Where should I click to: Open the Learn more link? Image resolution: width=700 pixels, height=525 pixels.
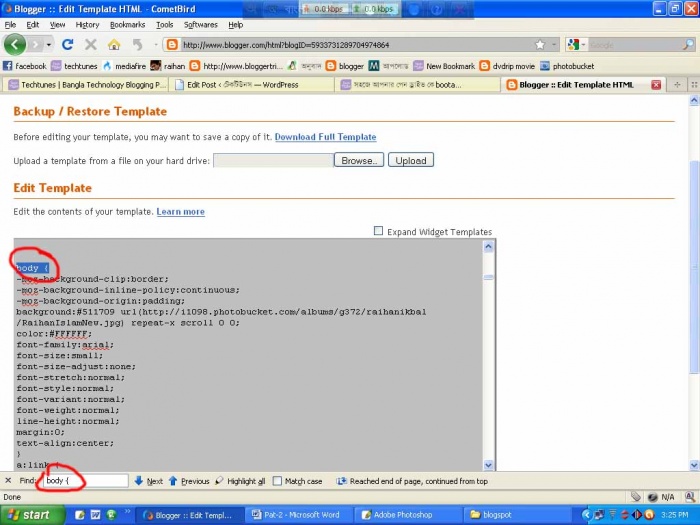pyautogui.click(x=180, y=212)
